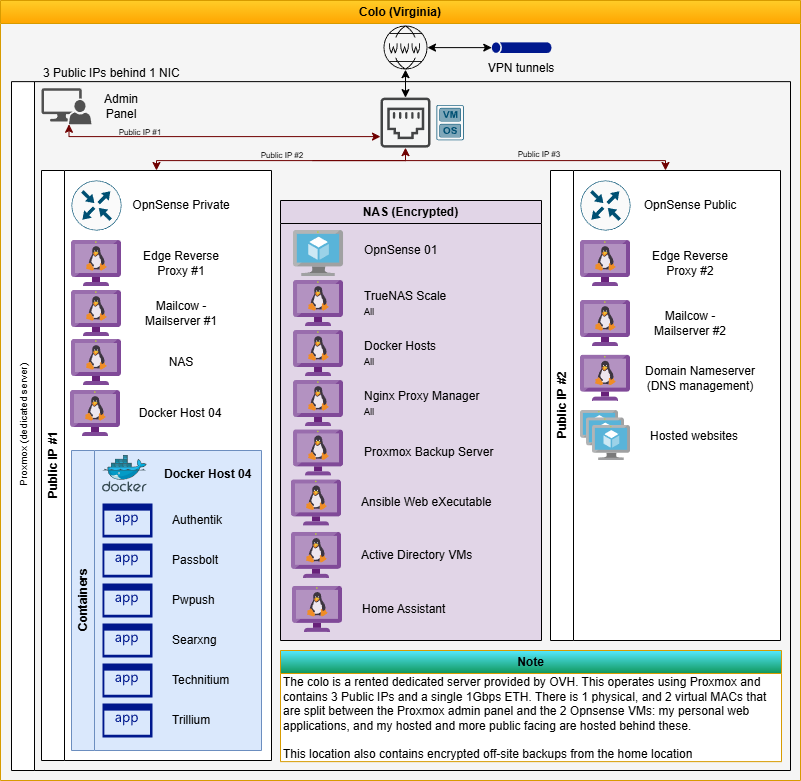Select the Authentik app container icon
The width and height of the screenshot is (801, 781).
coord(127,521)
